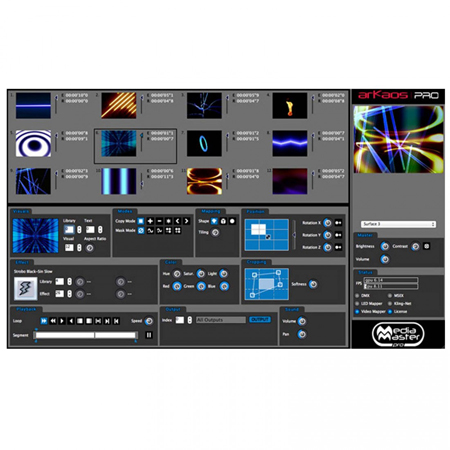450x450 pixels.
Task: Click the Visual number stepper arrows
Action: (x=79, y=248)
